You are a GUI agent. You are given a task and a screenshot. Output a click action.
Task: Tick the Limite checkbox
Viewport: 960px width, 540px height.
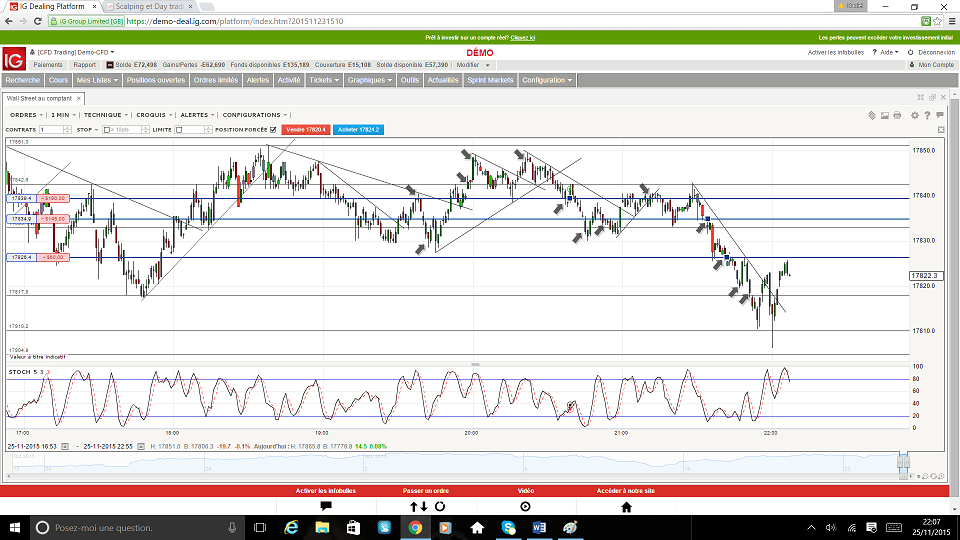point(179,130)
